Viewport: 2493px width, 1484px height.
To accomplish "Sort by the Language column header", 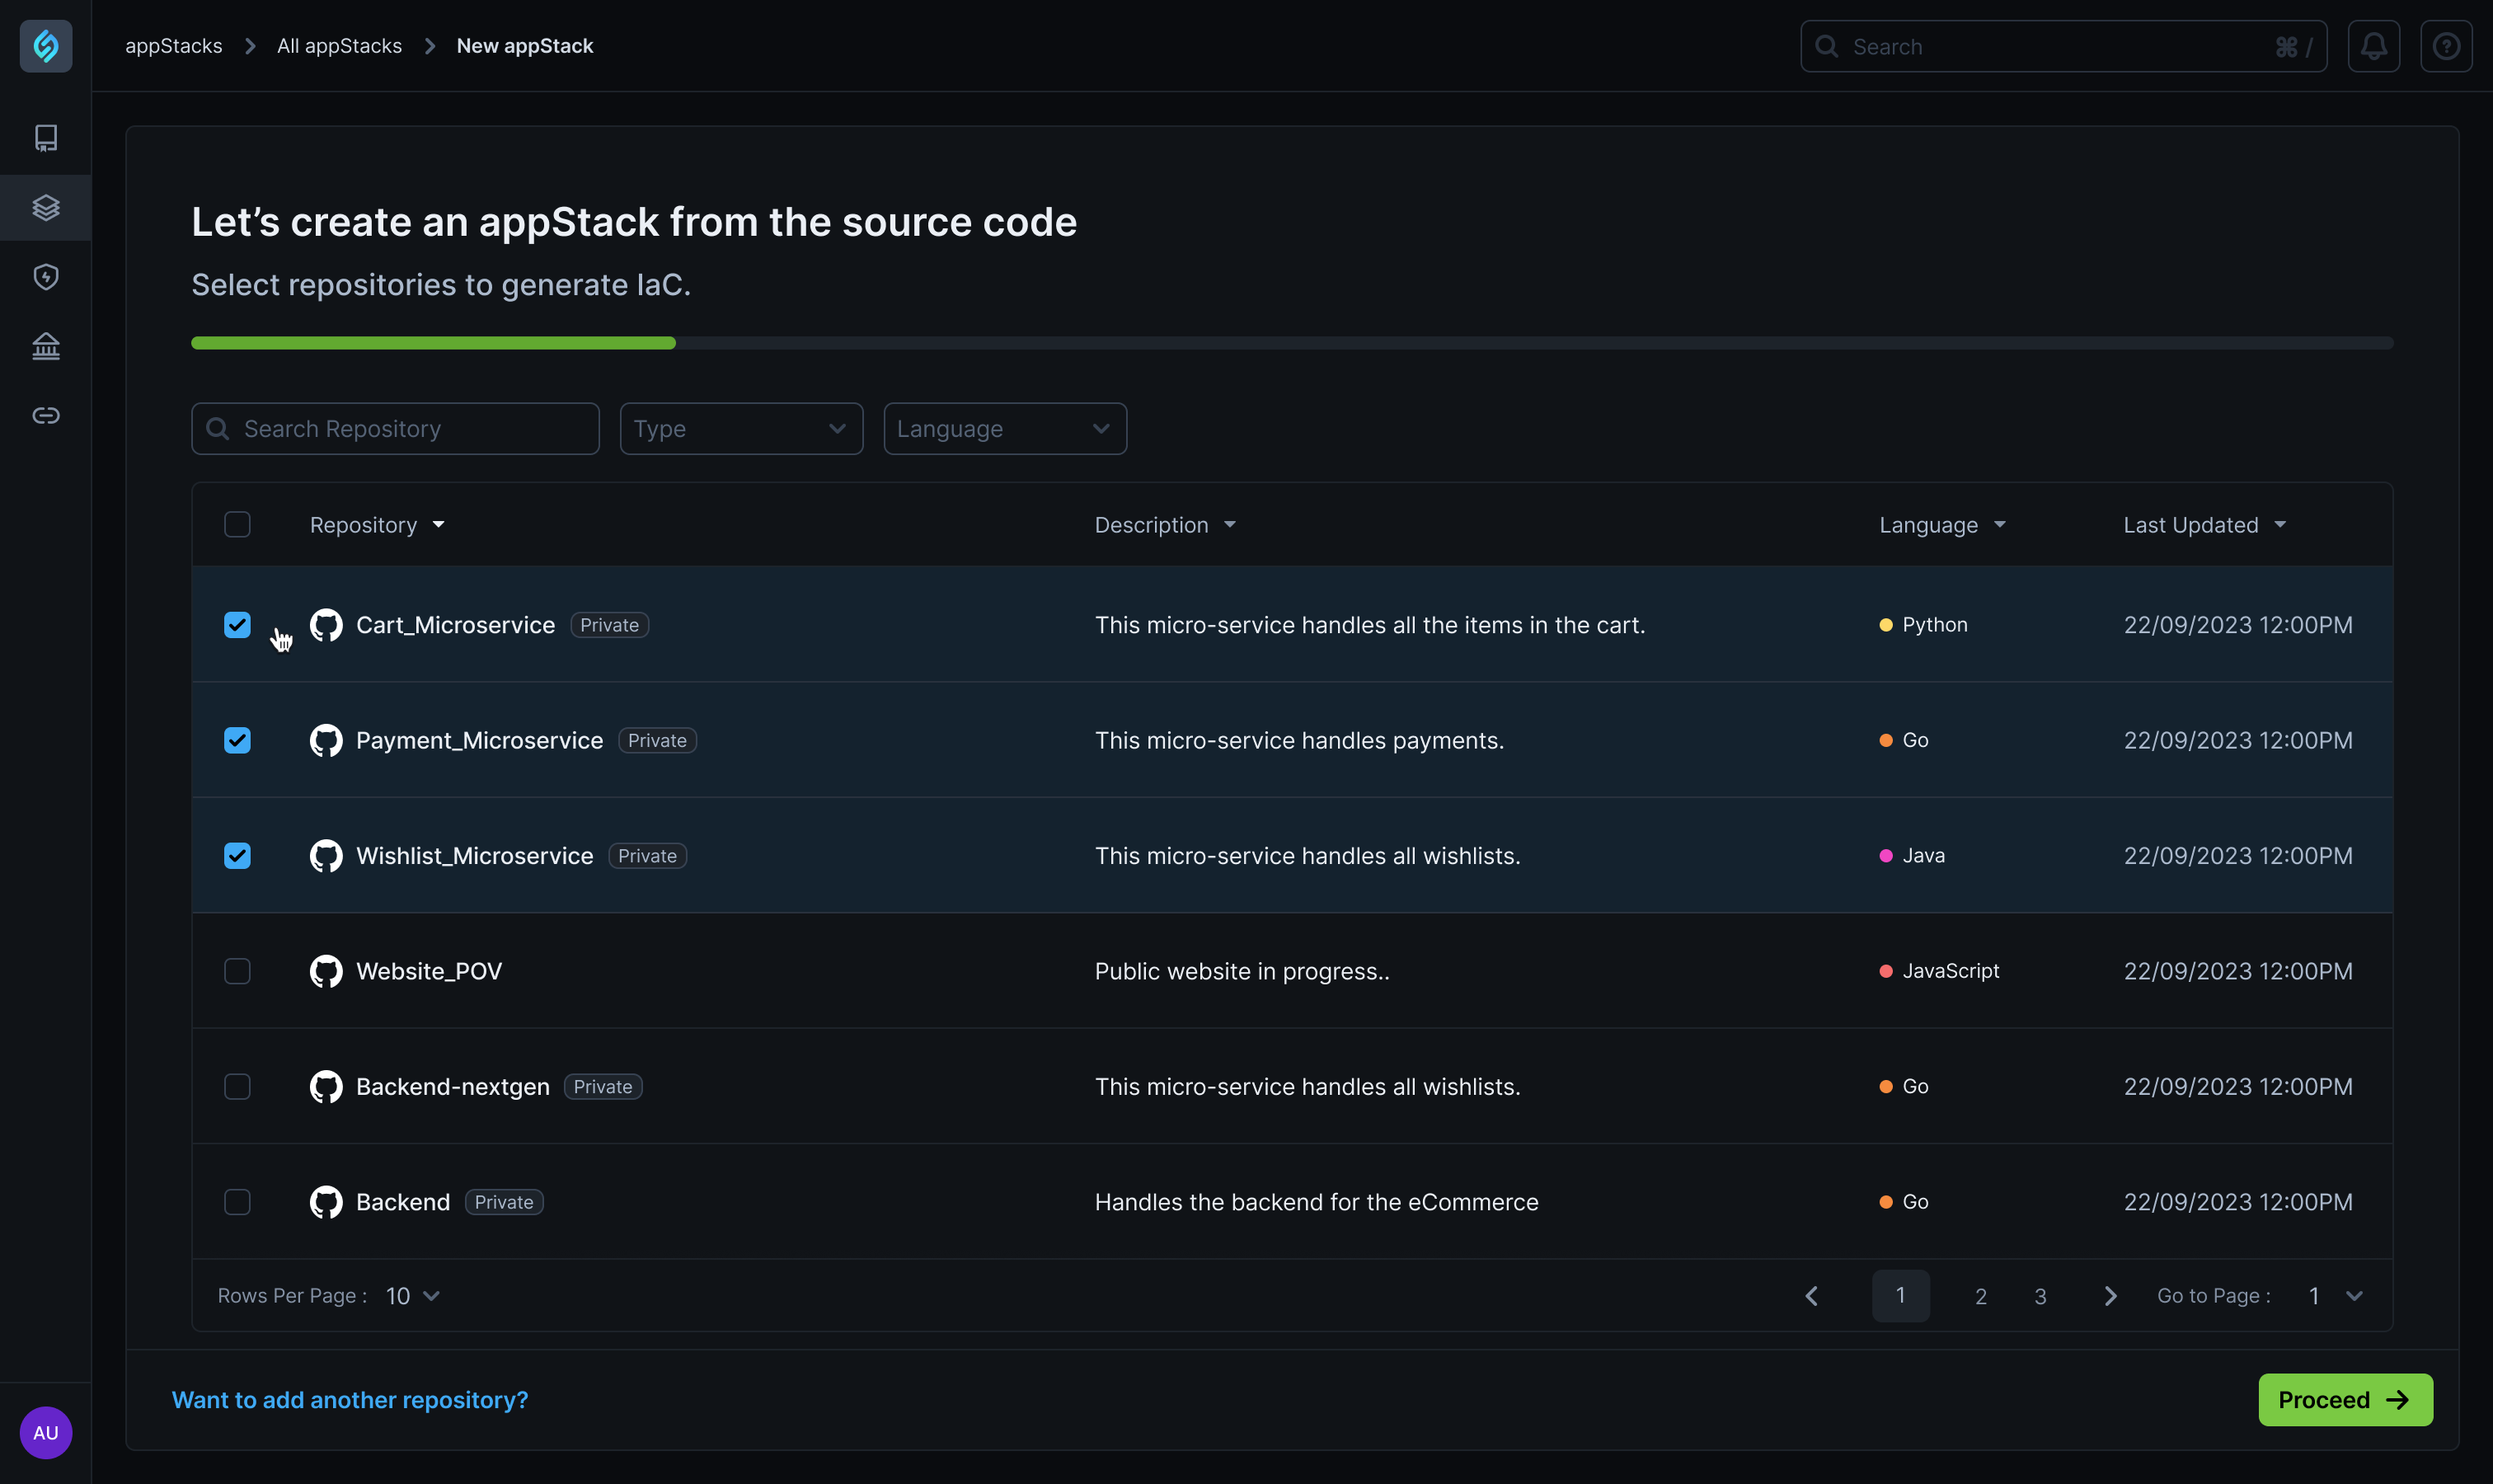I will point(1942,525).
